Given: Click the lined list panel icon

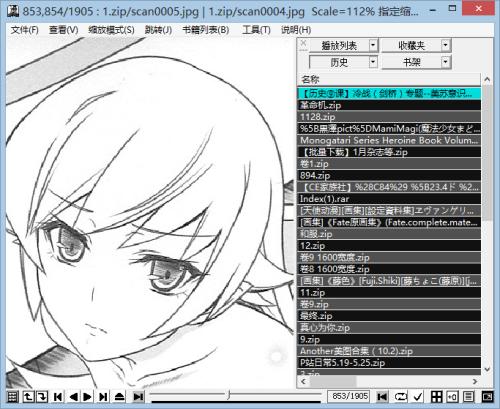Looking at the screenshot, I should (468, 397).
